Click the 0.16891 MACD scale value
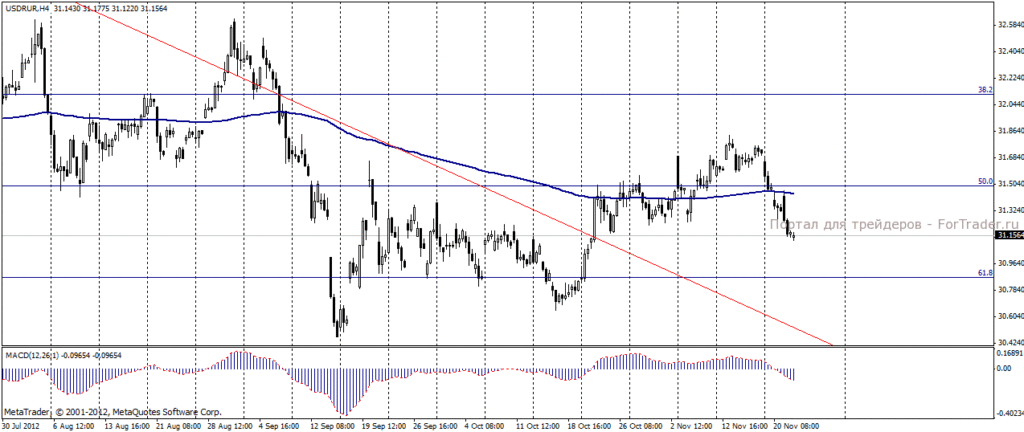This screenshot has width=1024, height=432. 1010,353
